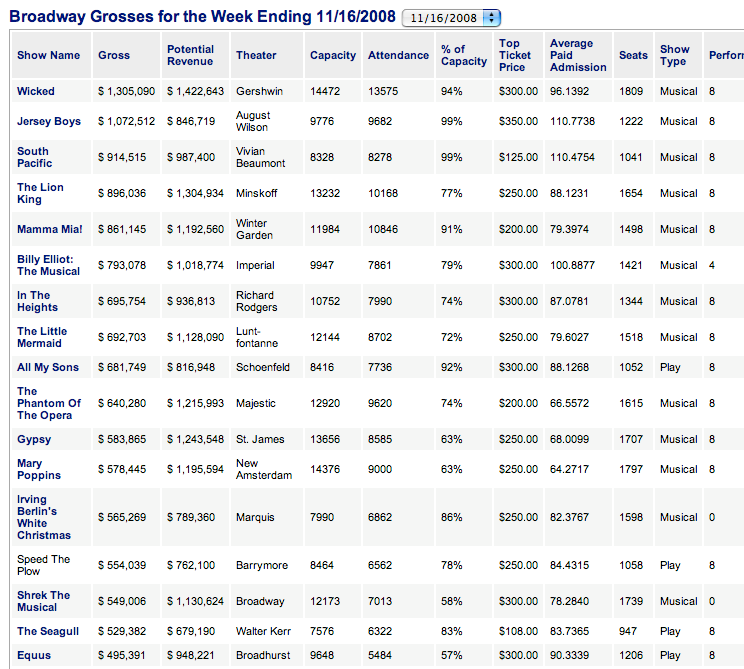Screen dimensions: 744x669
Task: Sort by Show Name column header
Action: [48, 56]
